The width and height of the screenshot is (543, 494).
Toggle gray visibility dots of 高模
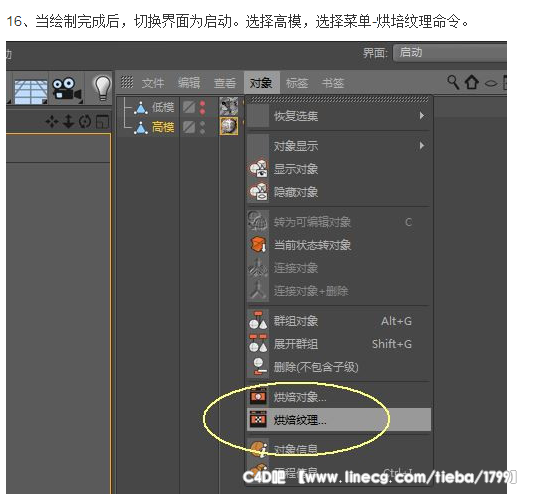tap(203, 127)
